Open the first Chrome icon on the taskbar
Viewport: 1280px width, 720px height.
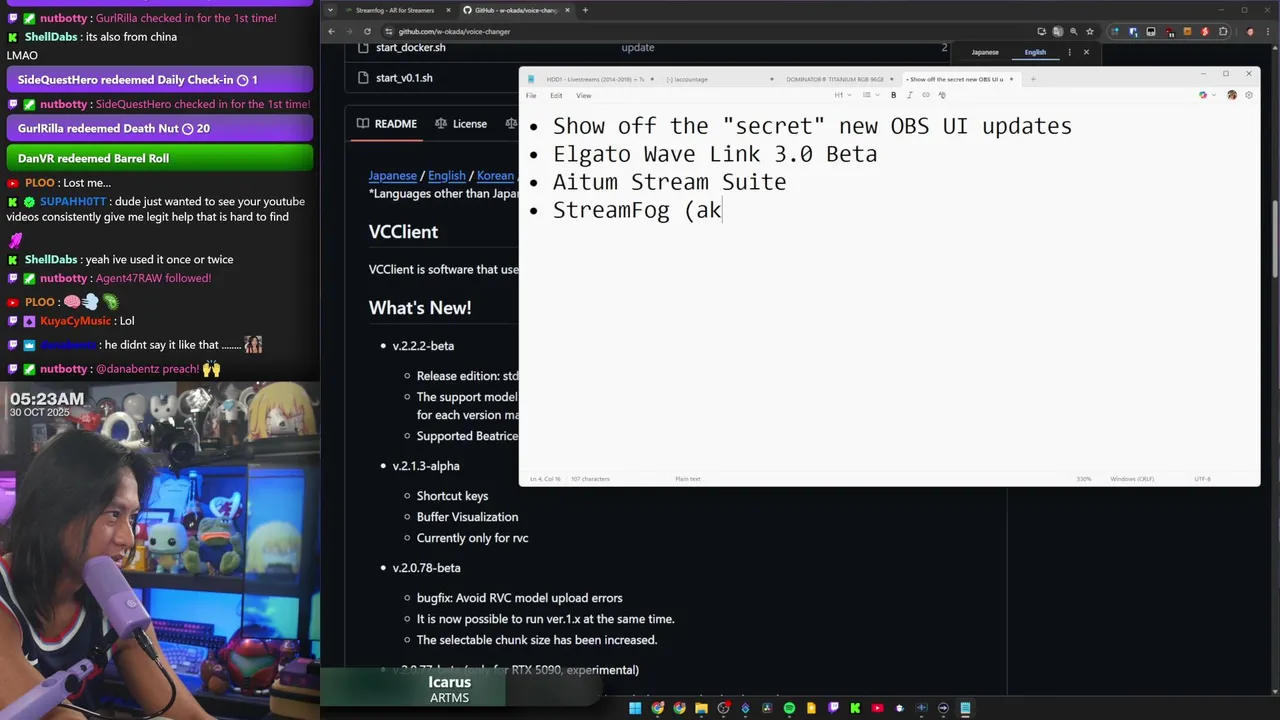657,708
